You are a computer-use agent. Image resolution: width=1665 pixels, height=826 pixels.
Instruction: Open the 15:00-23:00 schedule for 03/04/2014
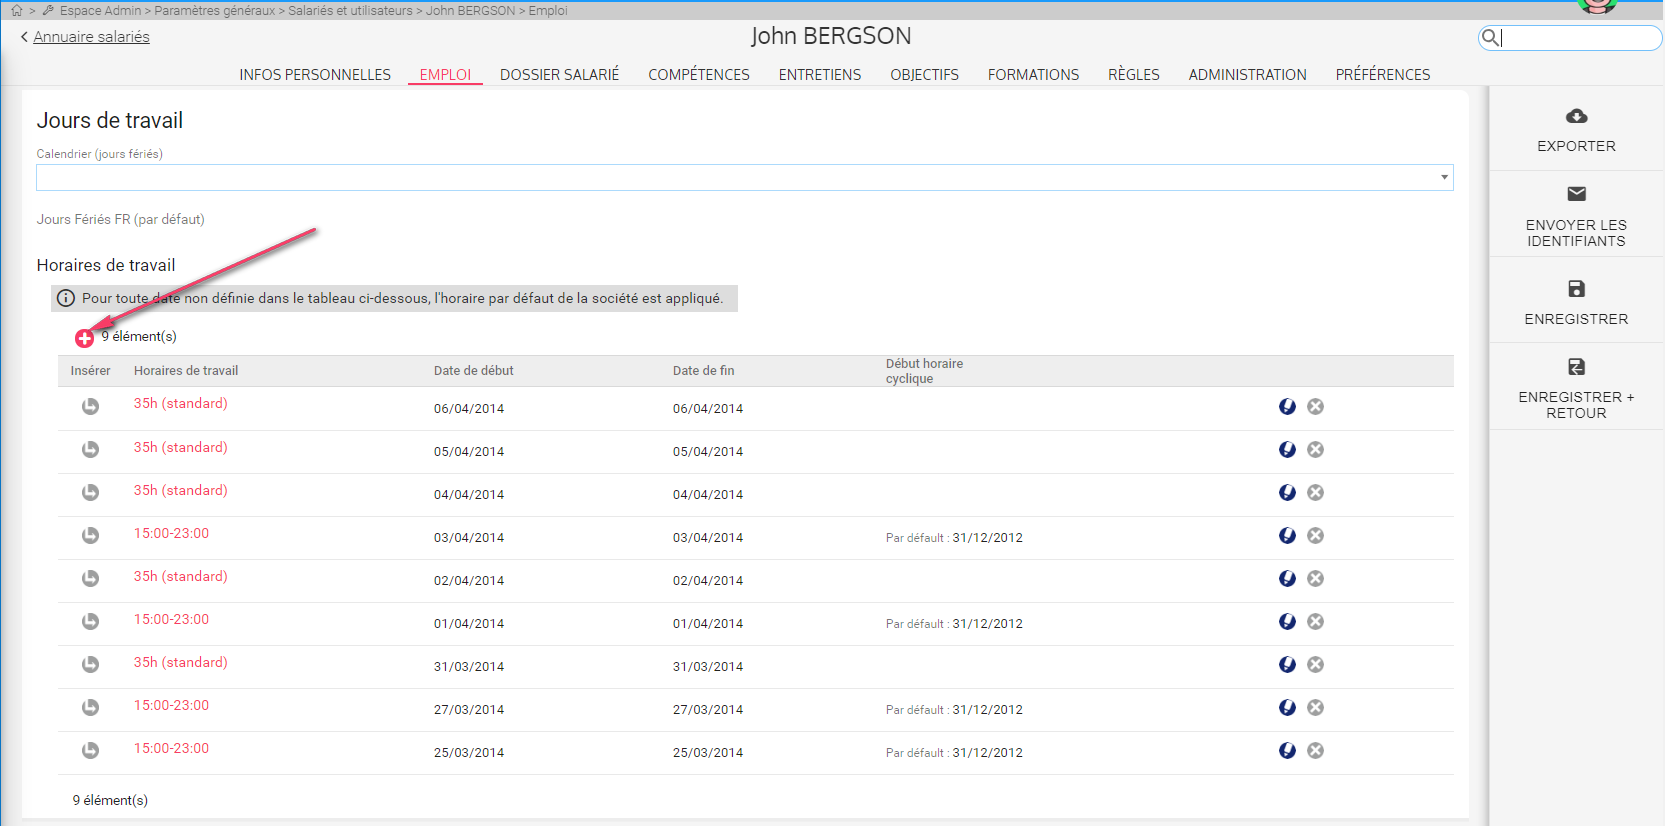172,533
